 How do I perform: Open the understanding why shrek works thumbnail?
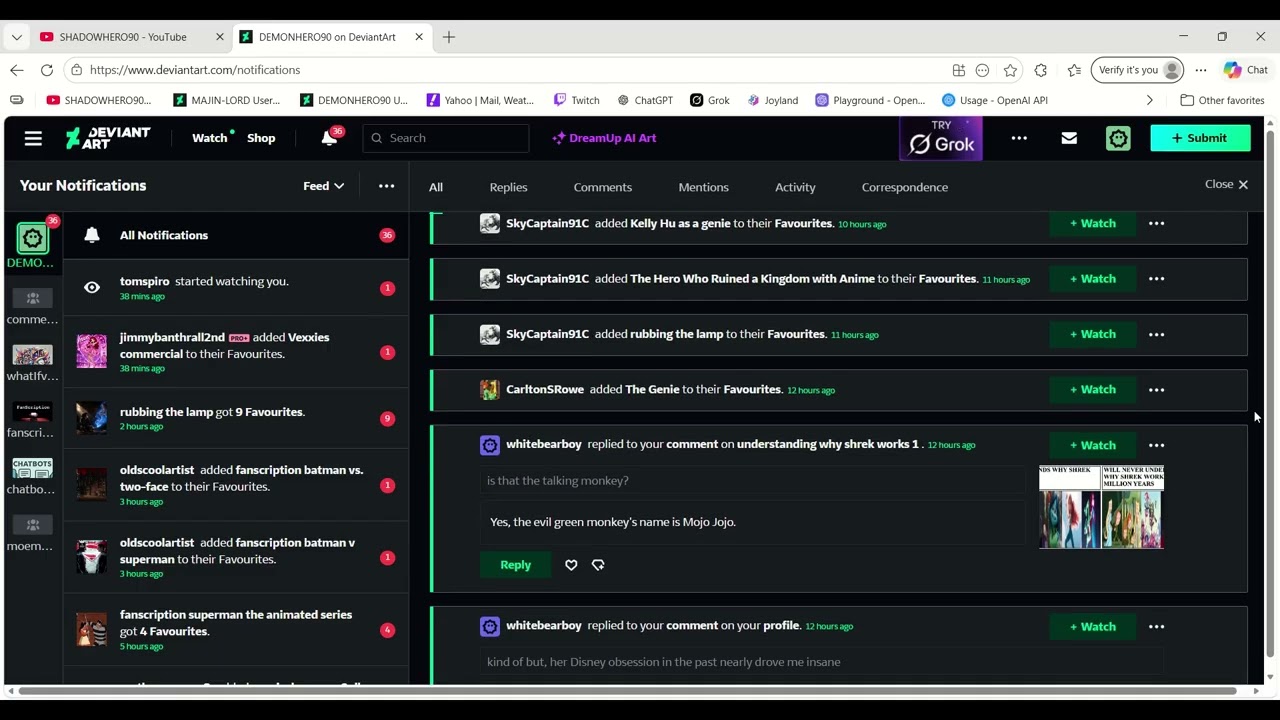click(1101, 507)
